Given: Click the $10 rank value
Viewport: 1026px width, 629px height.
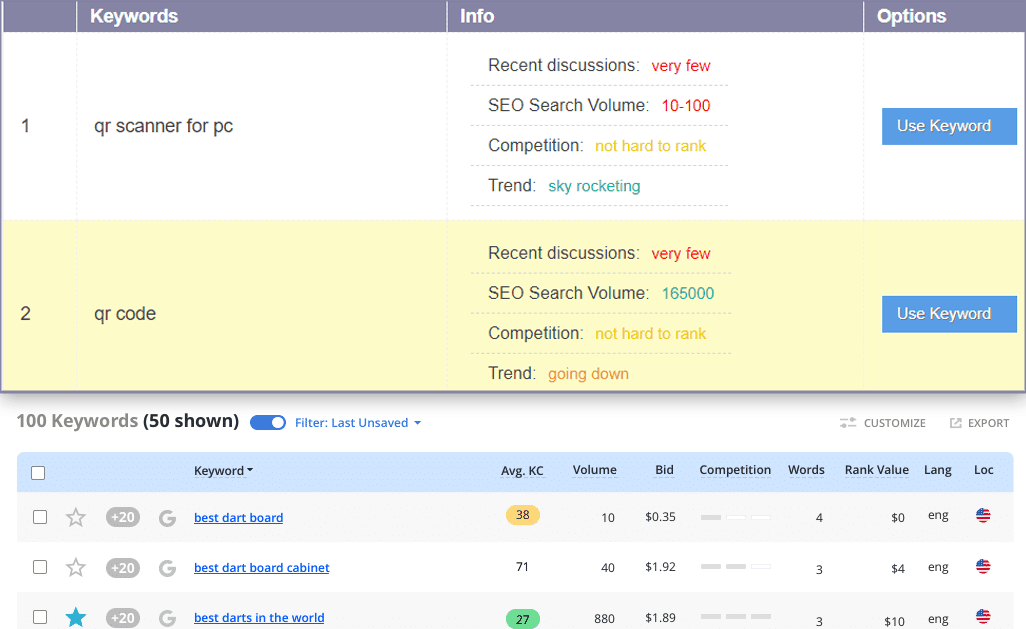Looking at the screenshot, I should click(x=894, y=621).
